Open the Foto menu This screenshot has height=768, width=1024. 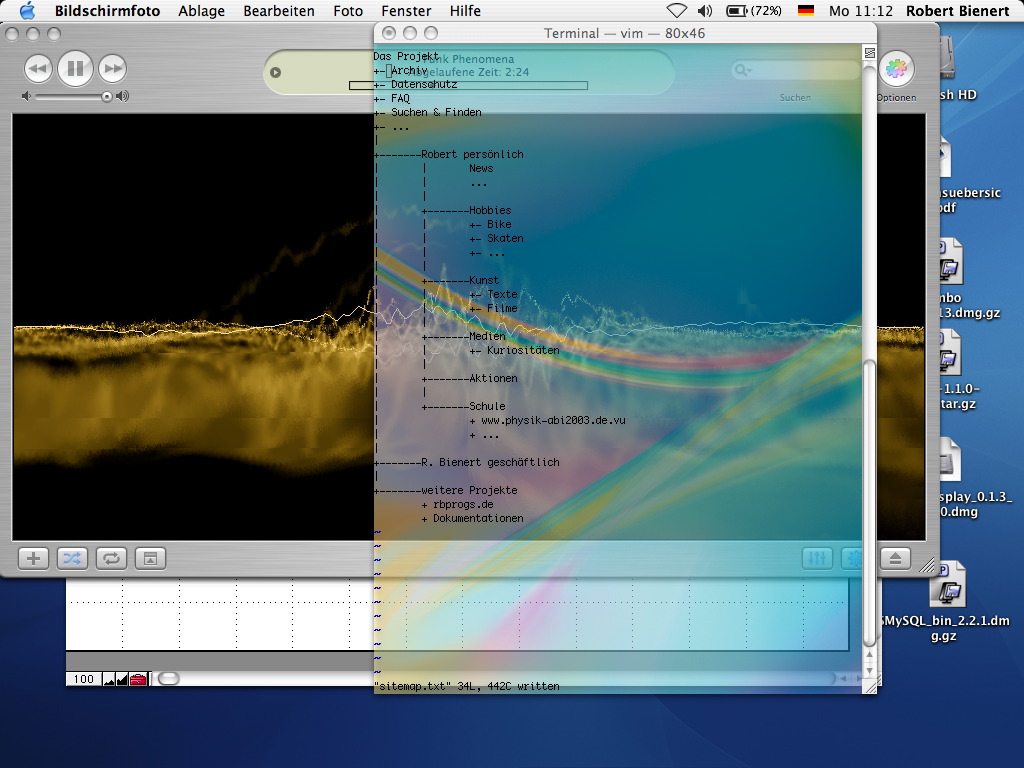[348, 10]
